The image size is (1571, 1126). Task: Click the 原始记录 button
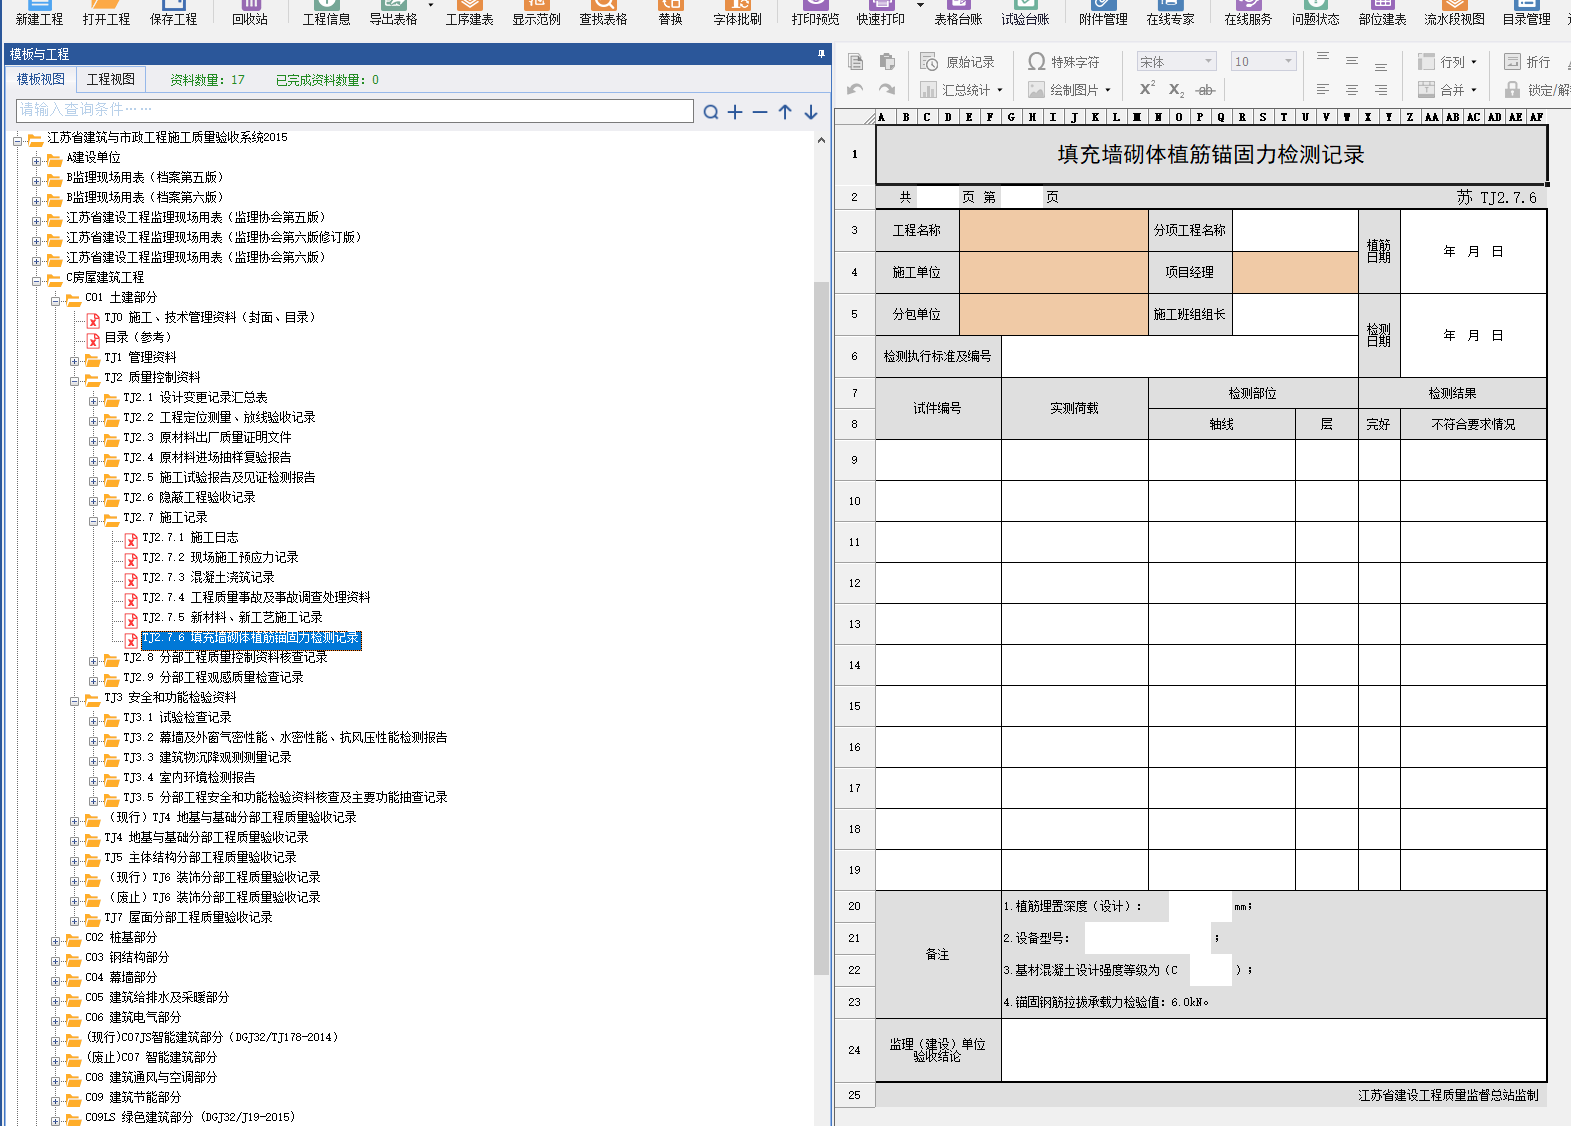[957, 62]
